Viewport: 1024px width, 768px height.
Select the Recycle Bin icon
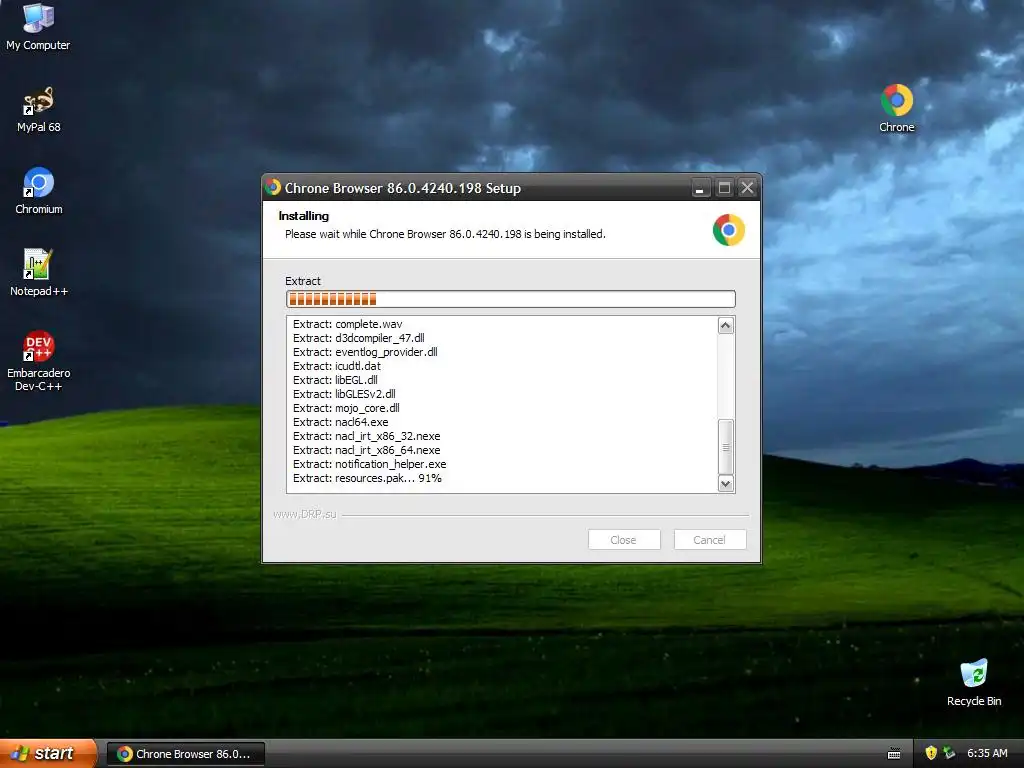click(x=974, y=683)
